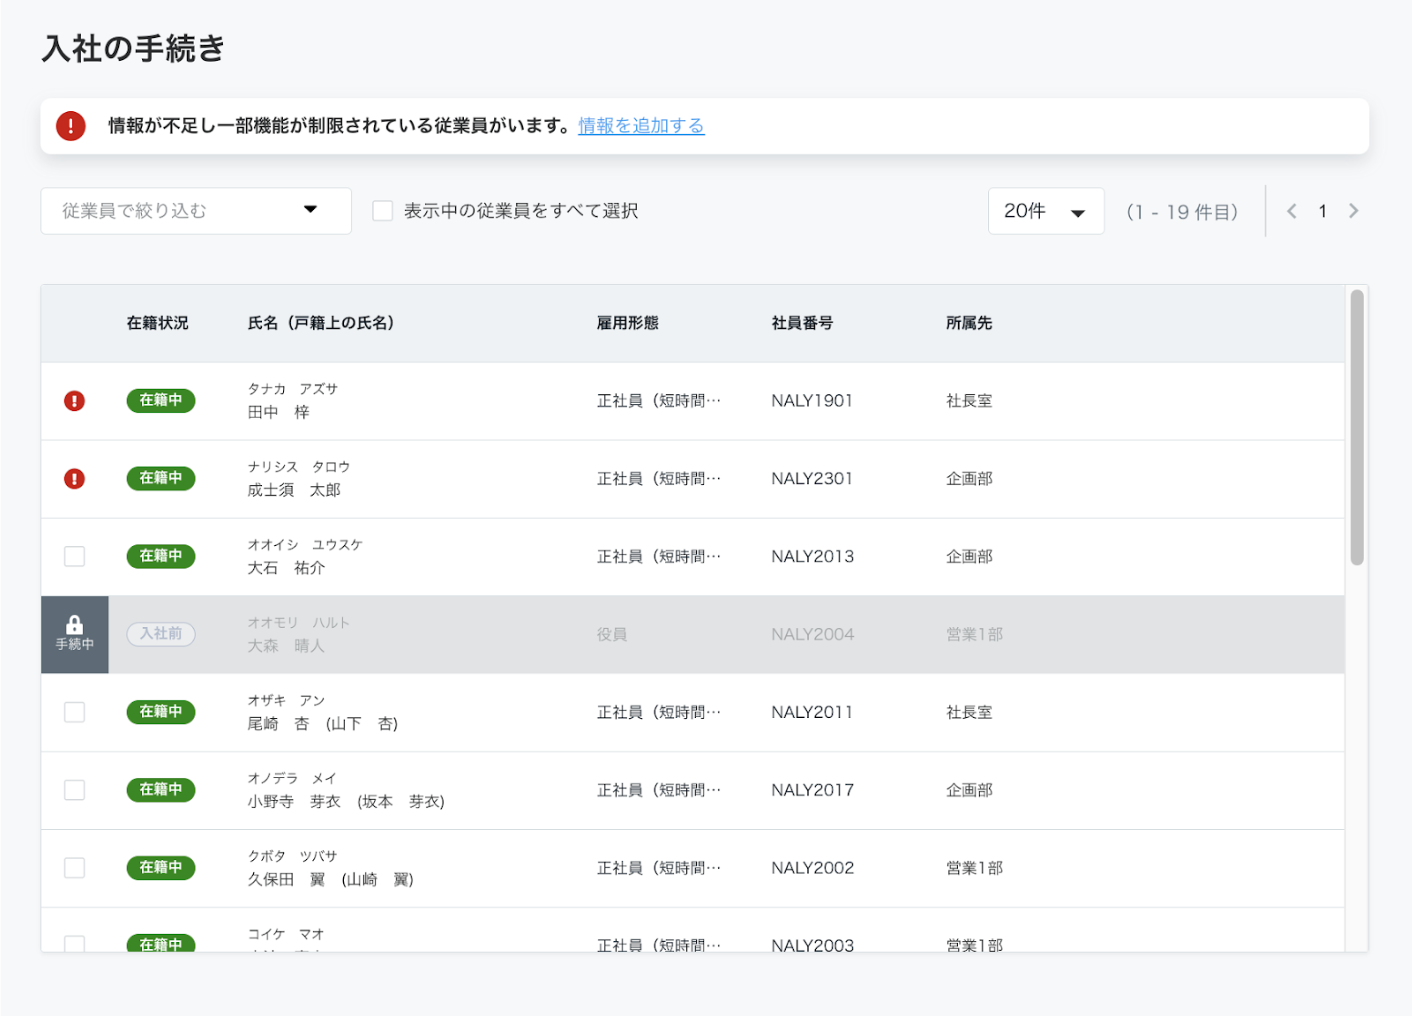Click the name 久保田 翼 (山崎 翼)
This screenshot has width=1412, height=1016.
(x=331, y=881)
